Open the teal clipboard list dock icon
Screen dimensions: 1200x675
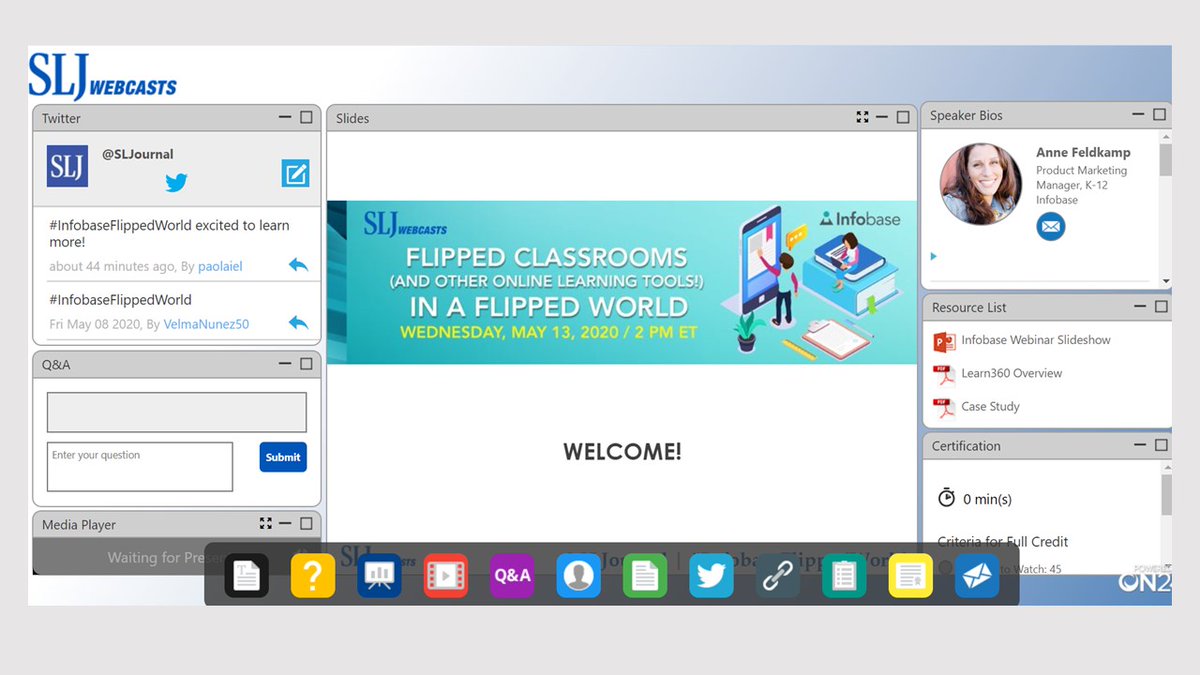pyautogui.click(x=844, y=575)
